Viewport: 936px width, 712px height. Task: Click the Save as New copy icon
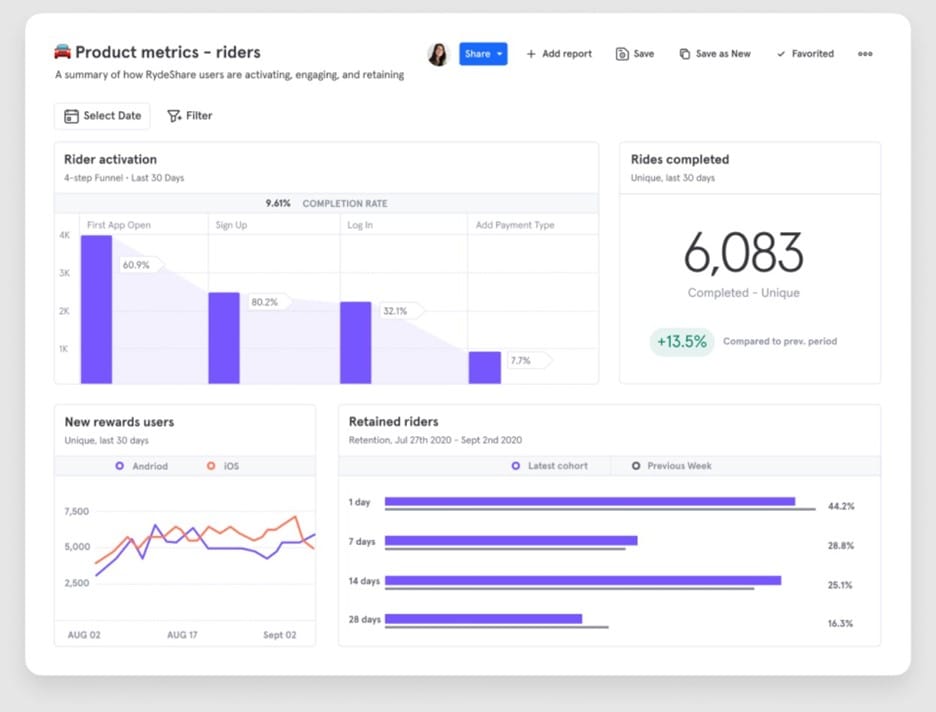684,54
